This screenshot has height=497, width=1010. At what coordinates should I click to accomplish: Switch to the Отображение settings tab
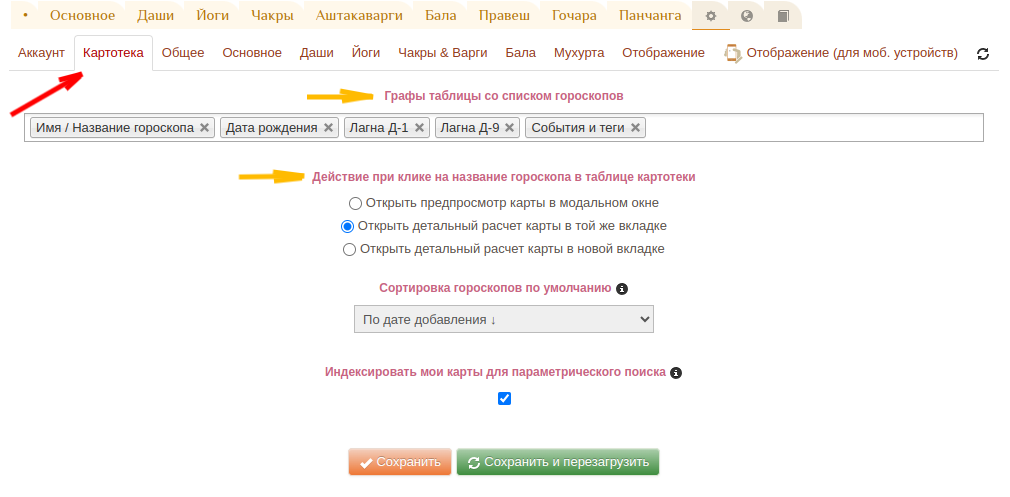coord(663,53)
